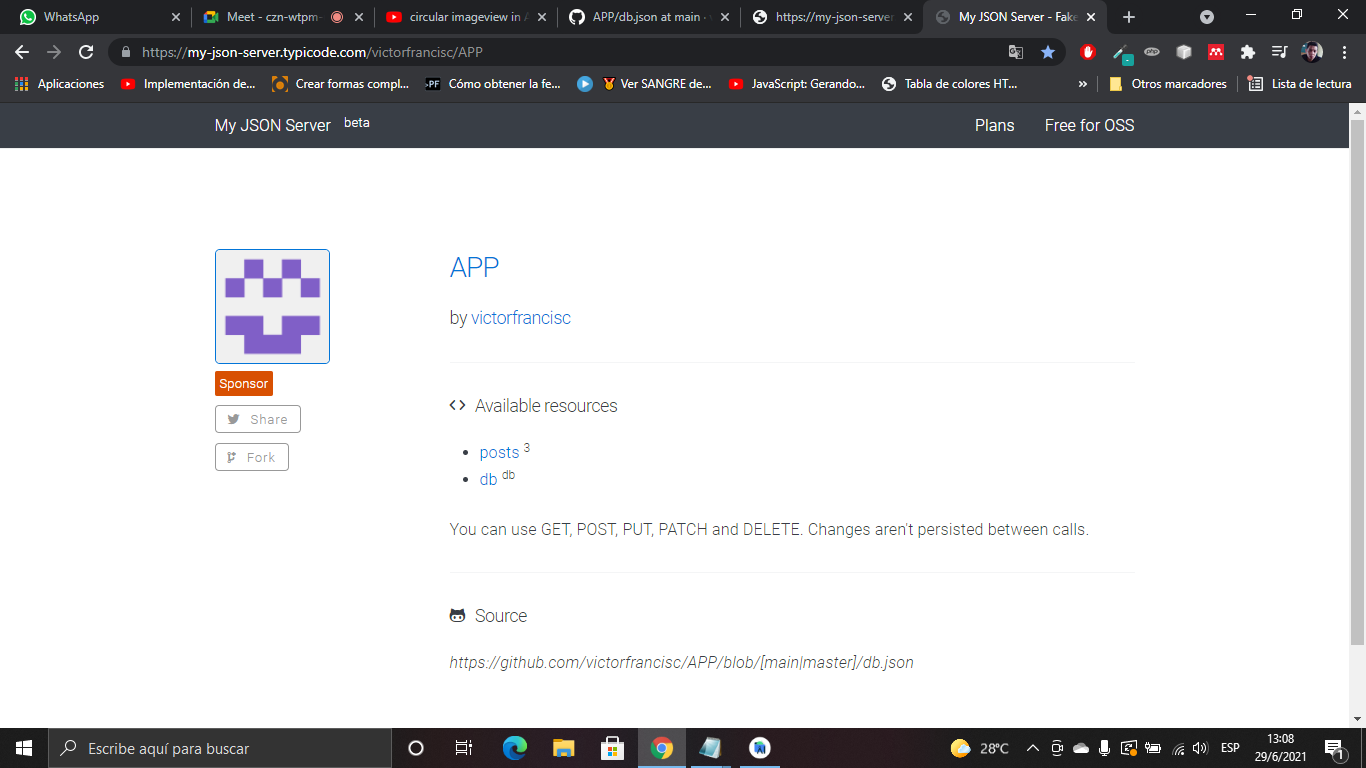Open the posts resource link

(499, 452)
